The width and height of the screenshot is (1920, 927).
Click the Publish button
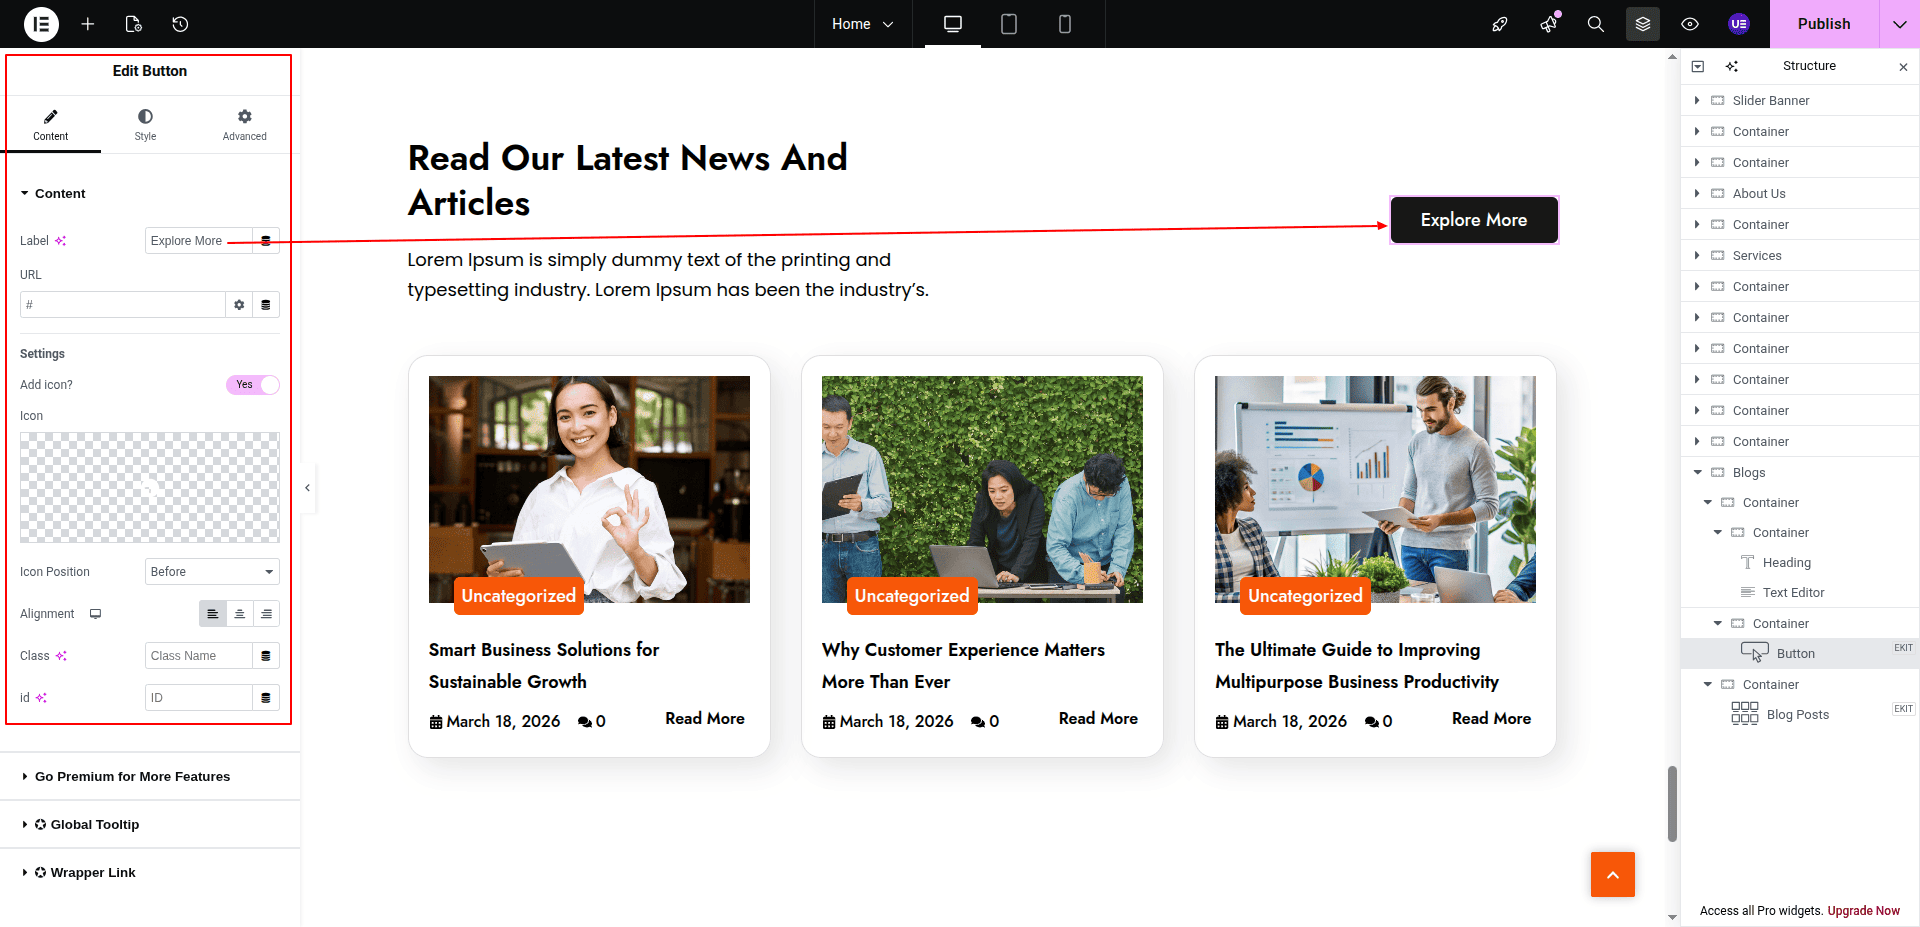pos(1824,24)
